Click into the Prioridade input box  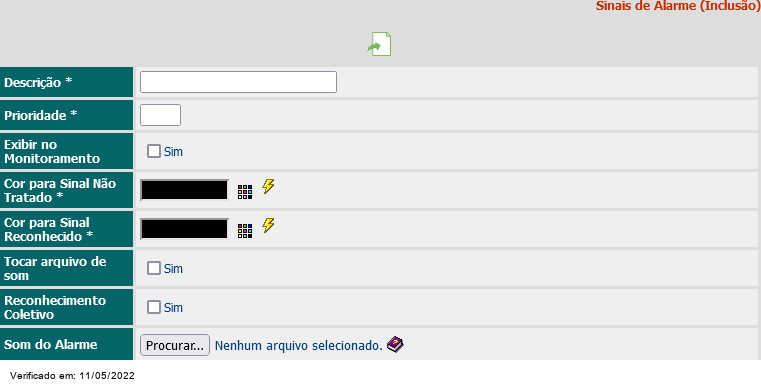point(160,115)
